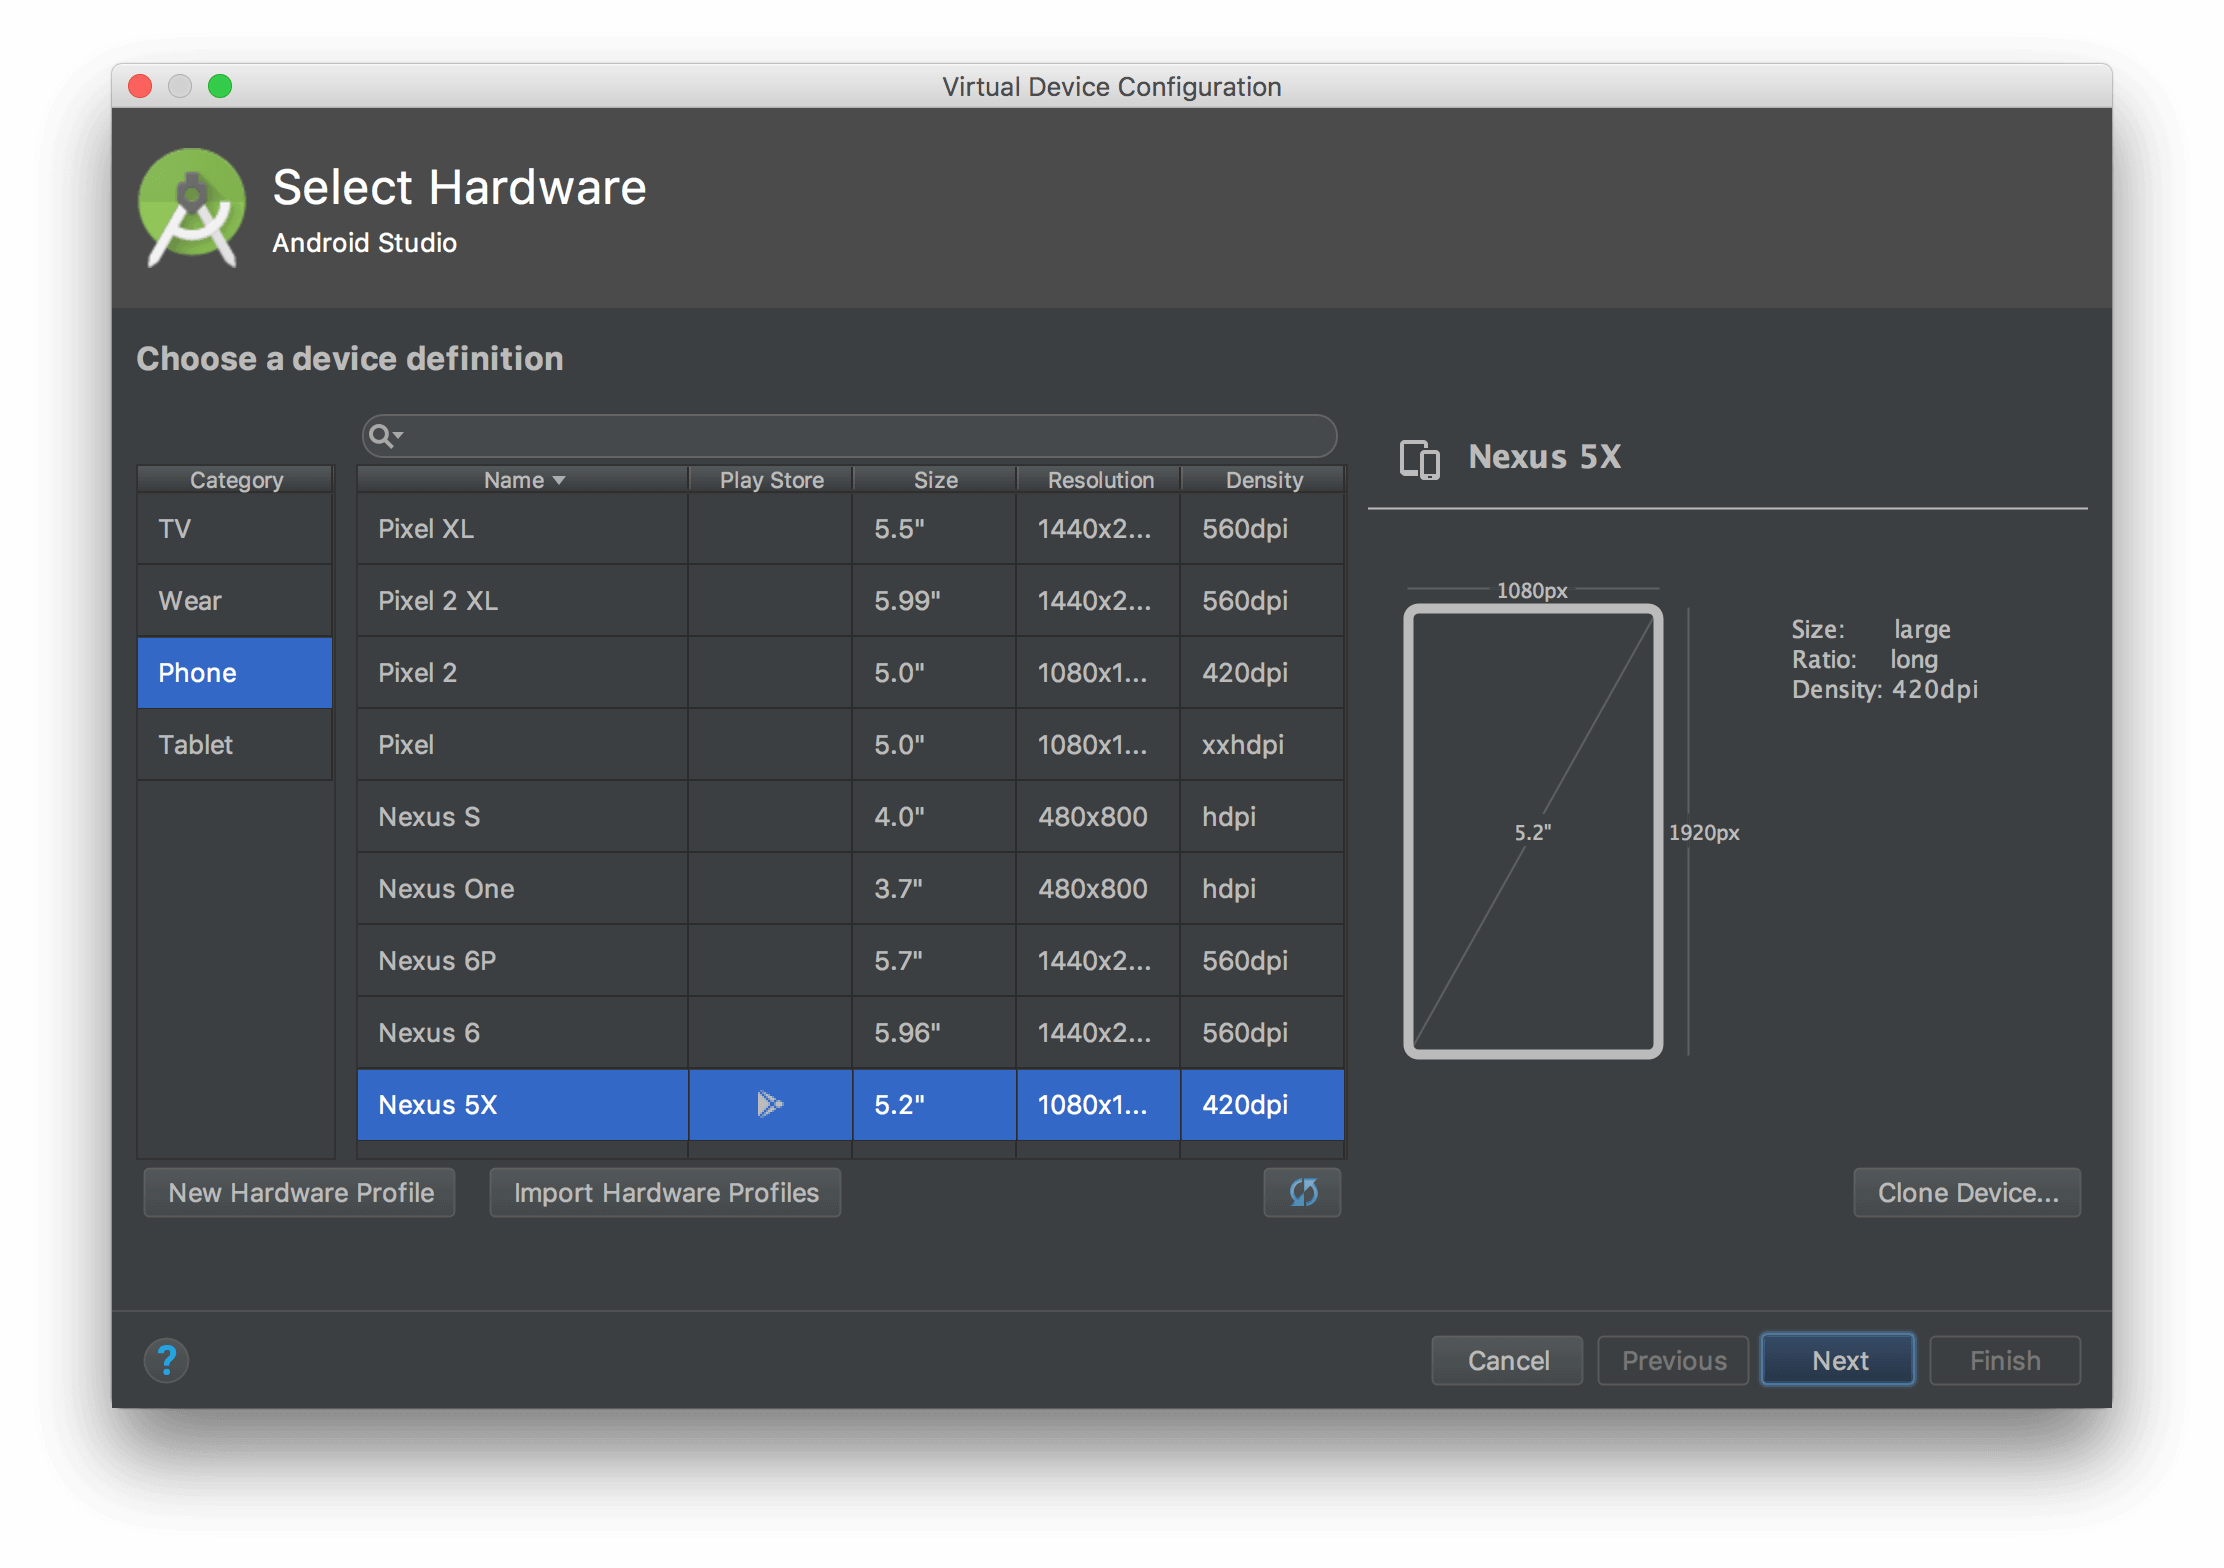Screen dimensions: 2224x1568
Task: Click the search magnifier icon
Action: (x=384, y=436)
